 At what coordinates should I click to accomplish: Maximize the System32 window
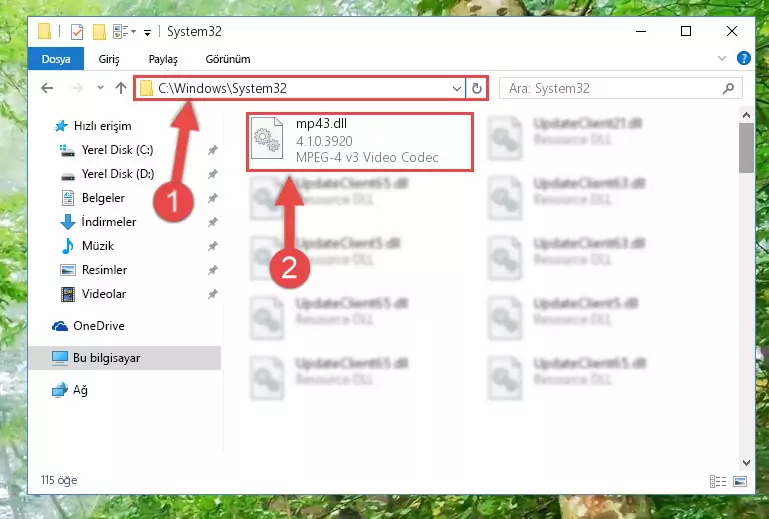coord(686,31)
